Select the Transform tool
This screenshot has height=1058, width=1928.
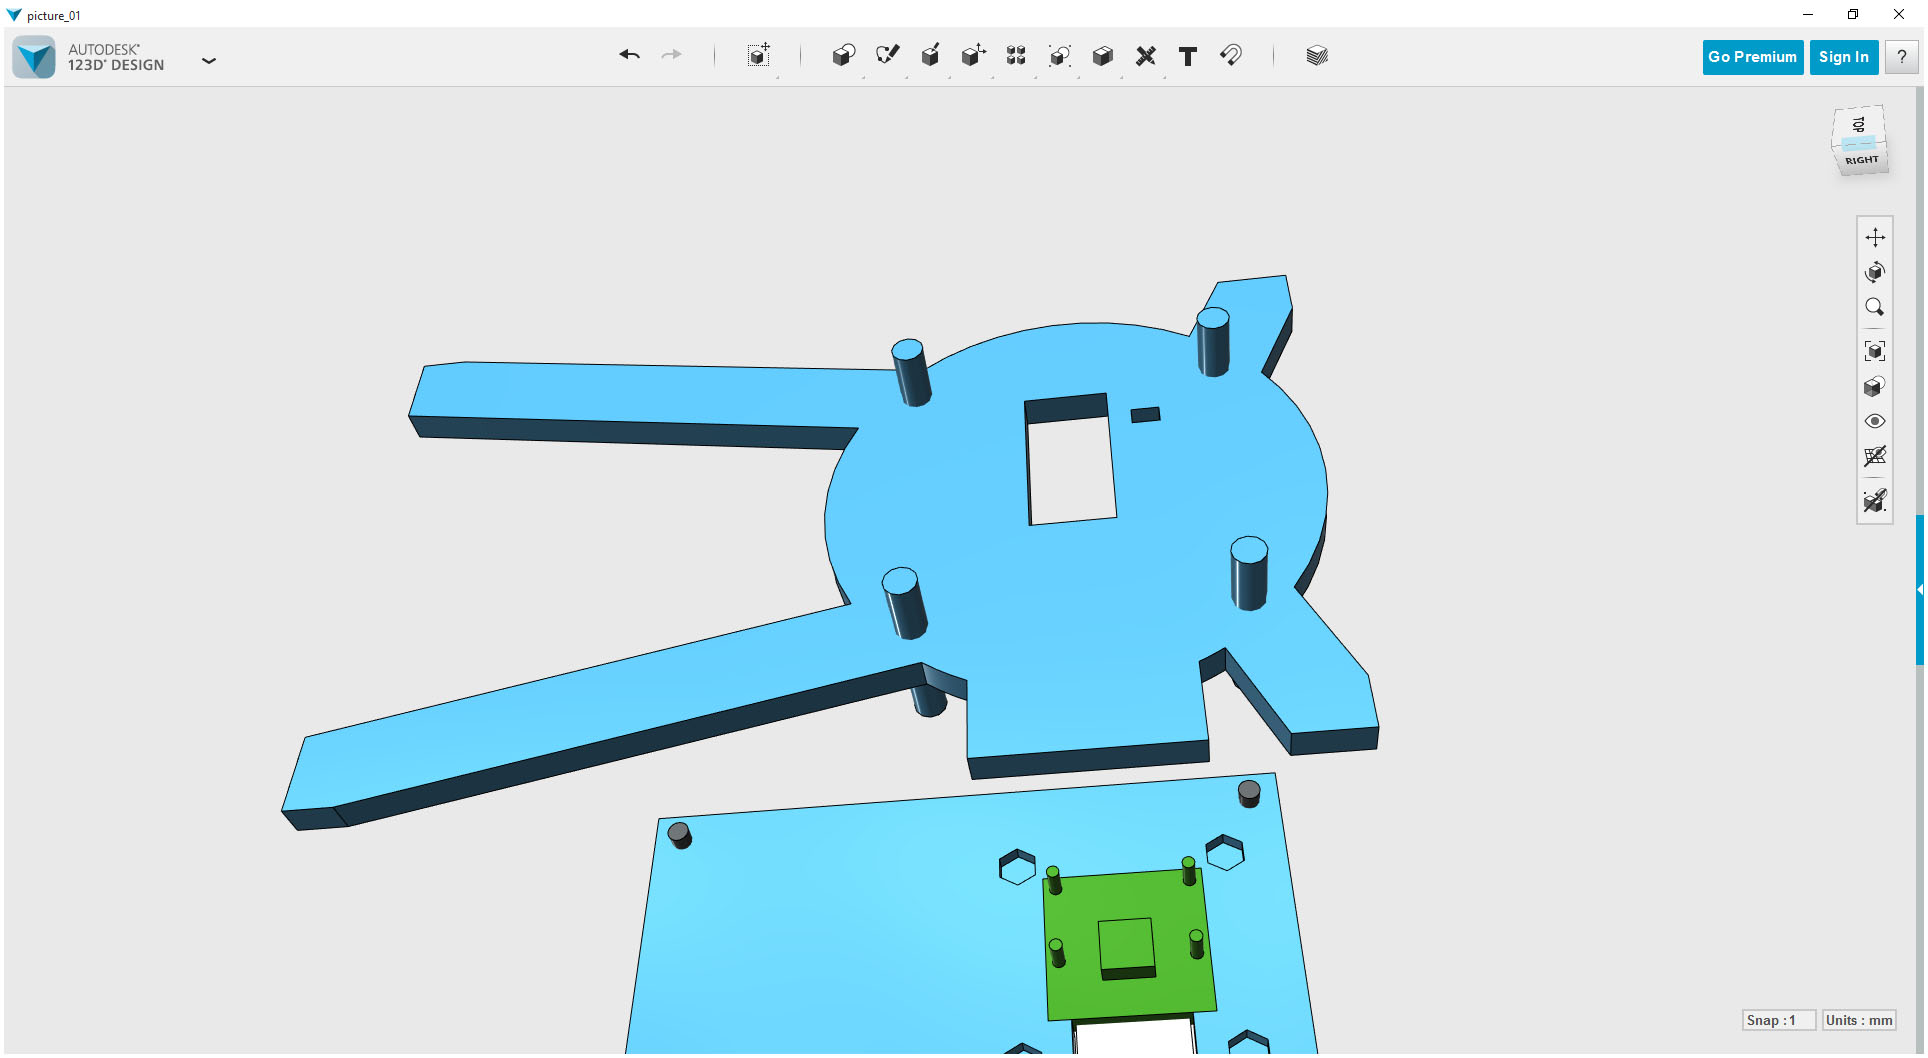click(759, 56)
